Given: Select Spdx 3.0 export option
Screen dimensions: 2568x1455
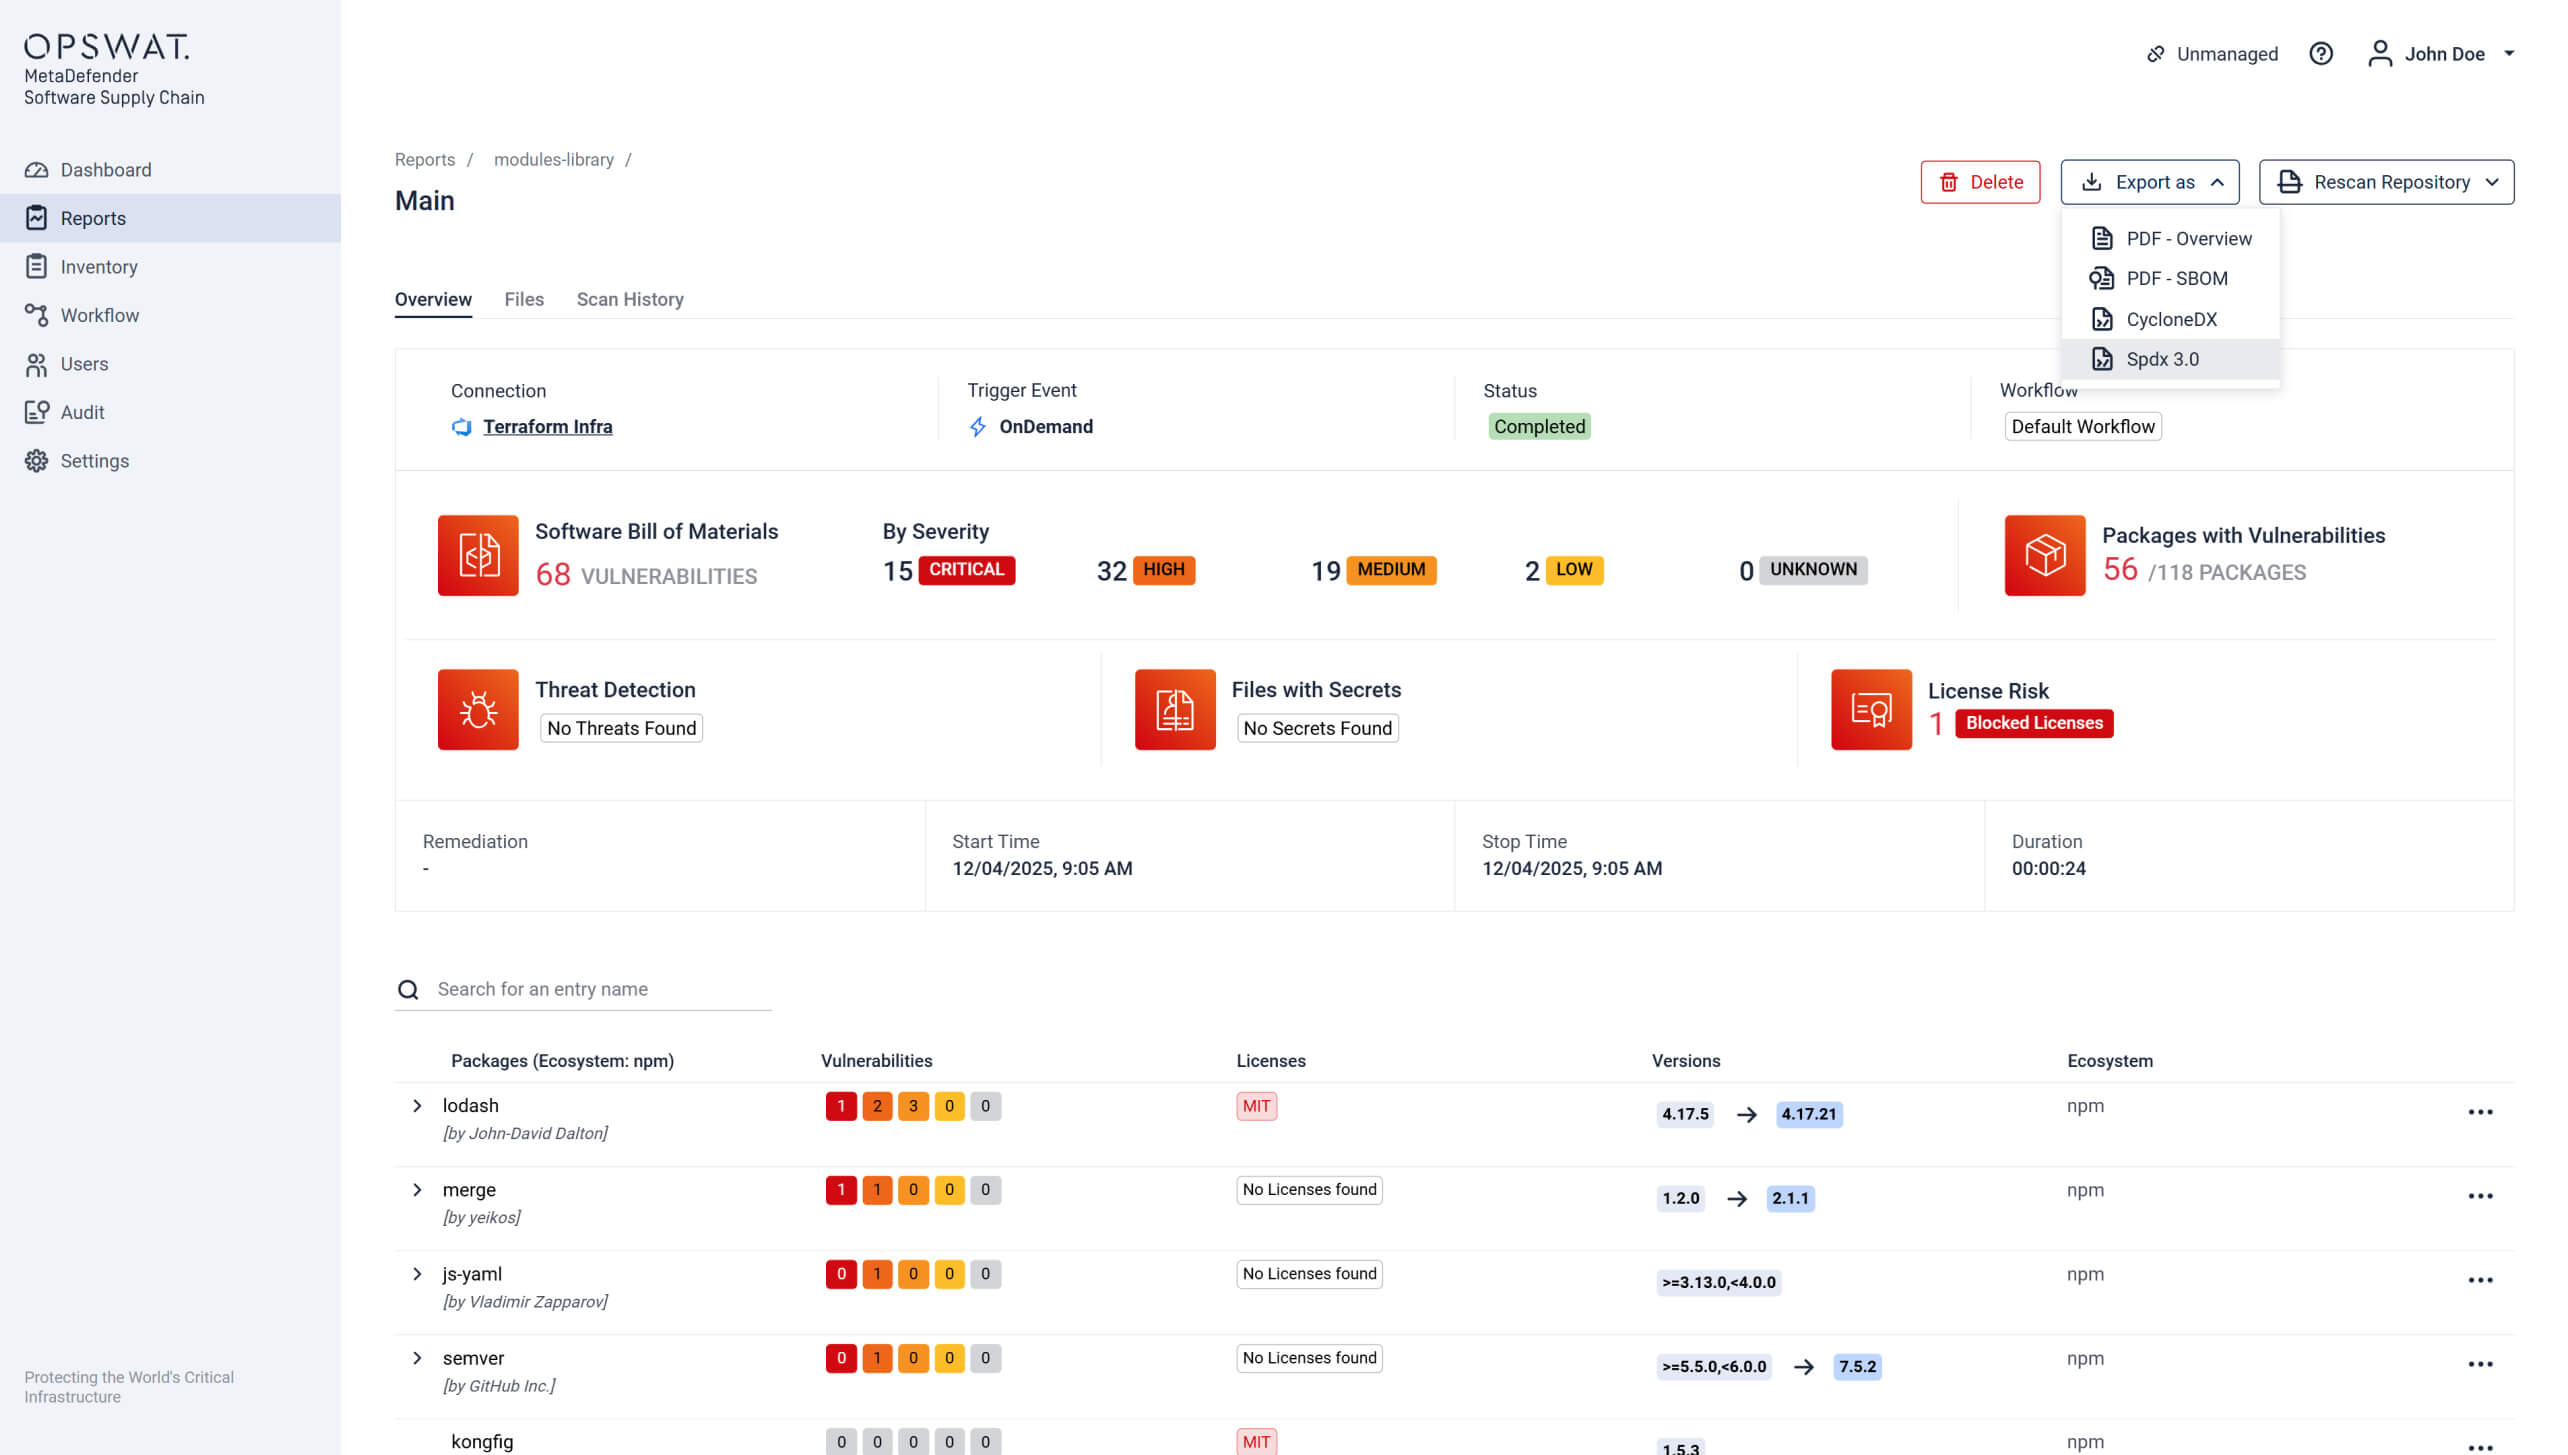Looking at the screenshot, I should click(2162, 359).
